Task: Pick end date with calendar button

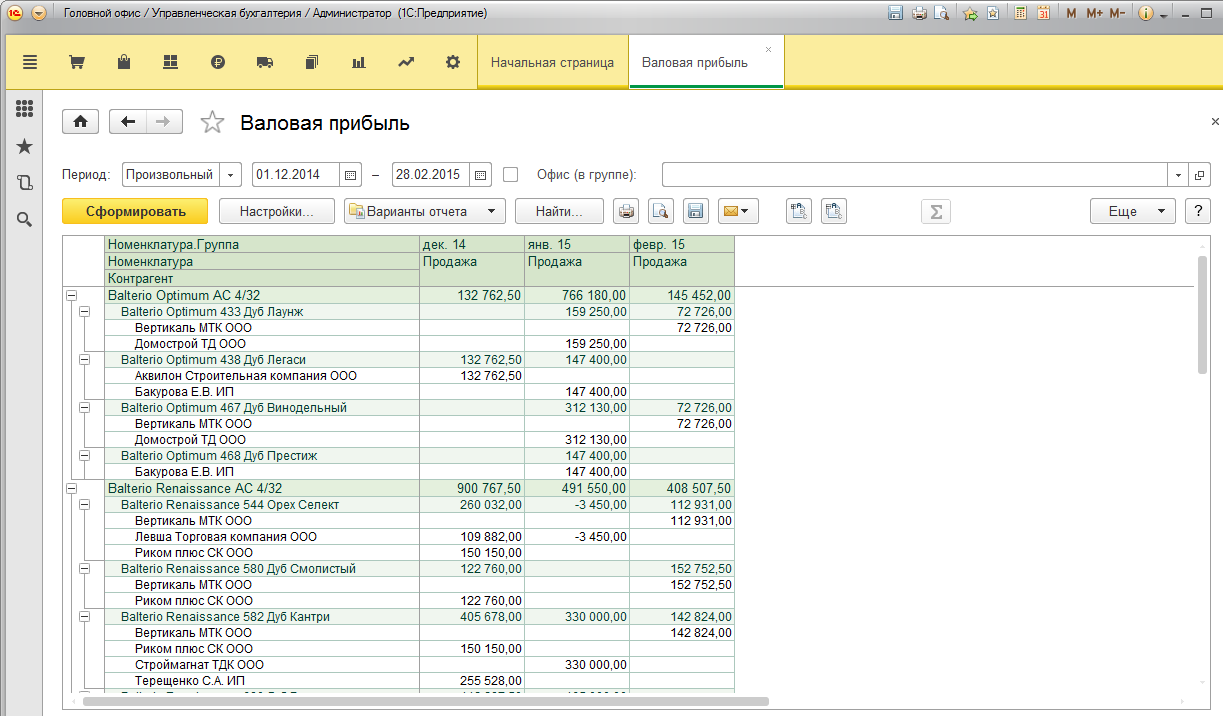Action: pos(481,174)
